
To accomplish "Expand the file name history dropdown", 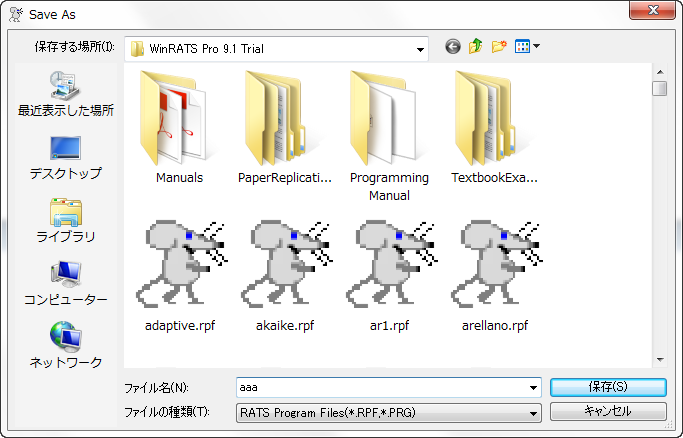I will (533, 387).
